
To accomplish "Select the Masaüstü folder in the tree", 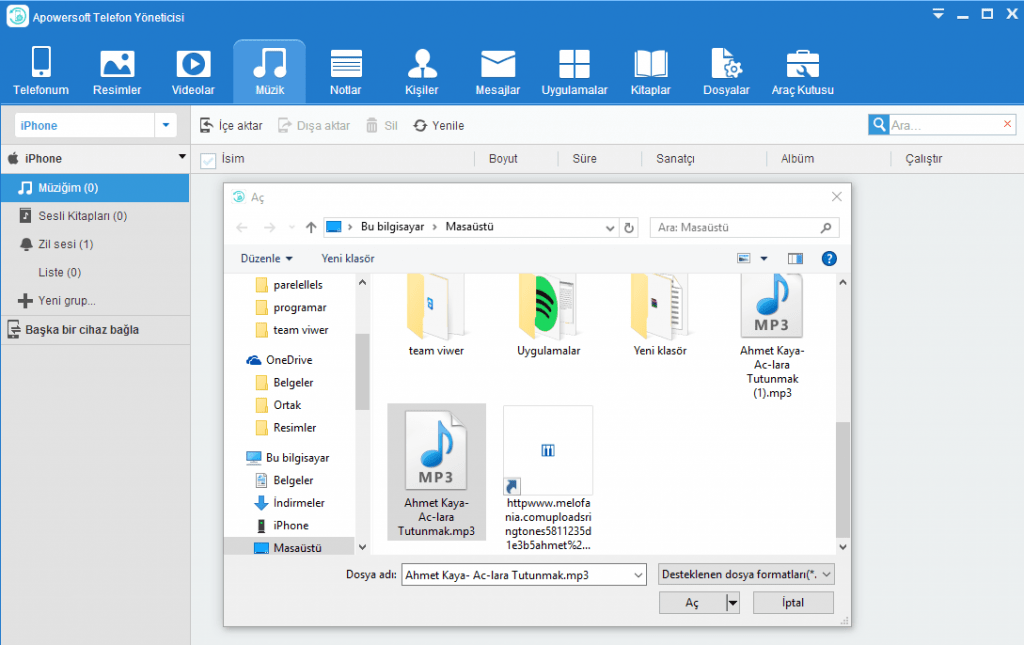I will tap(296, 548).
